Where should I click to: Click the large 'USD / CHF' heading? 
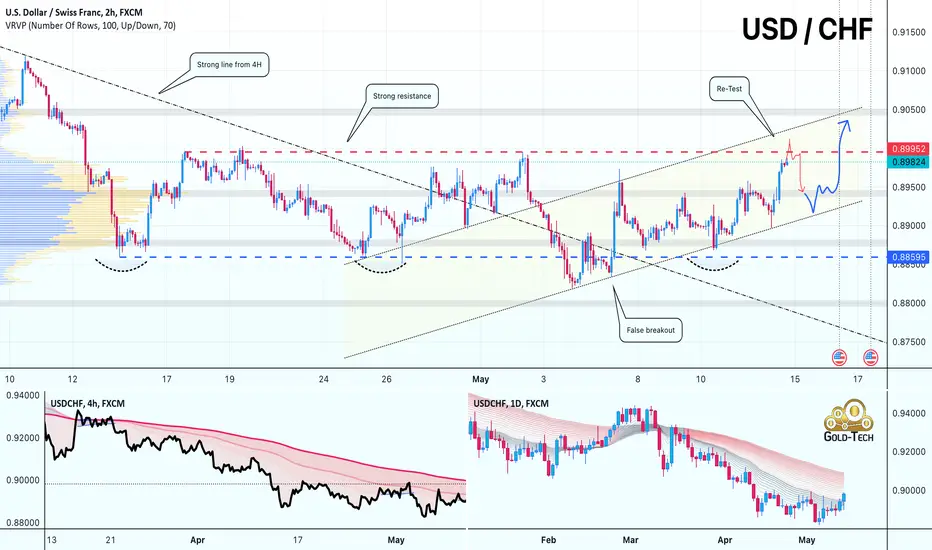click(x=807, y=30)
